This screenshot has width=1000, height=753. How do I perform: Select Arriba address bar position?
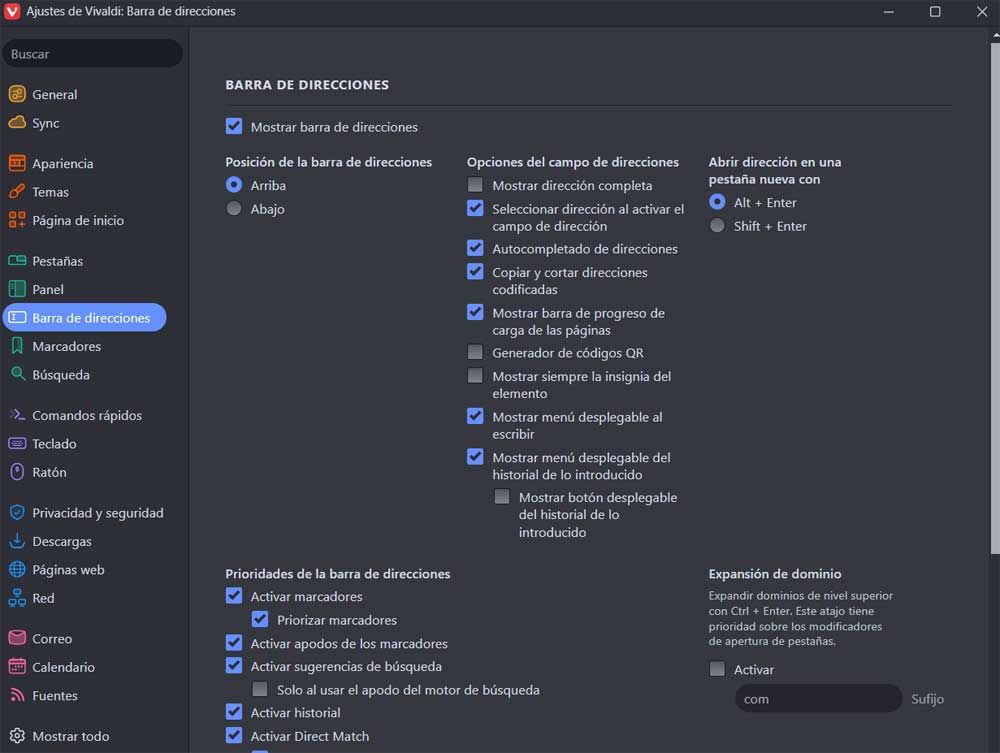[234, 185]
